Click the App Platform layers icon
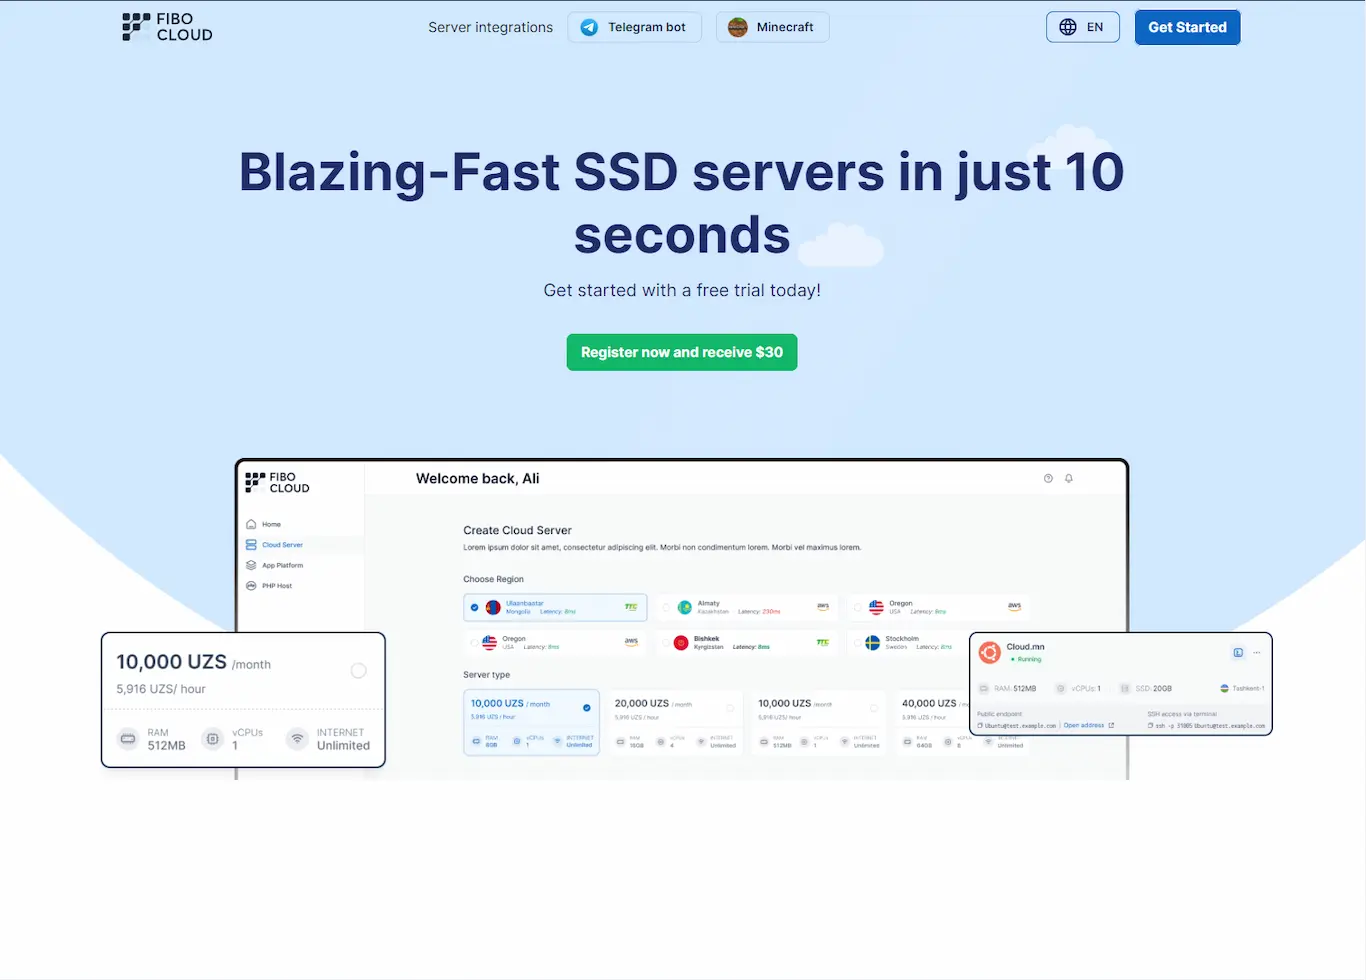This screenshot has width=1366, height=980. point(251,565)
